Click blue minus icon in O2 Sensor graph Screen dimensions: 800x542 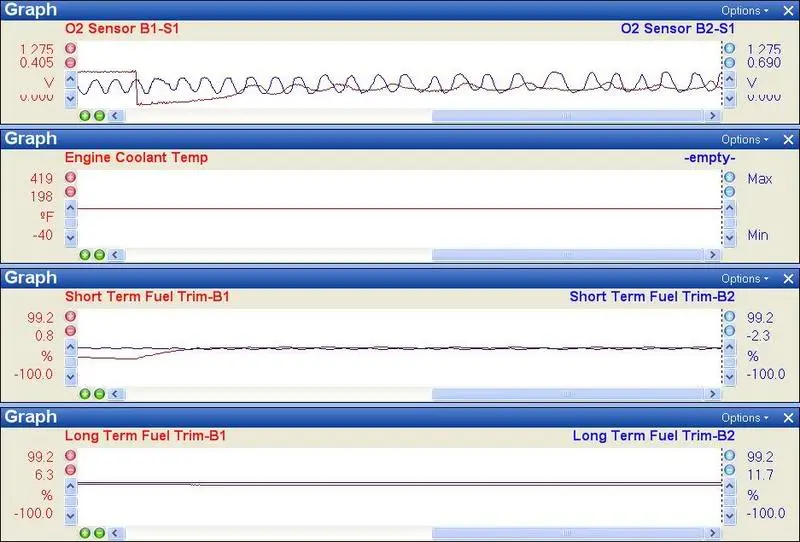pyautogui.click(x=730, y=62)
